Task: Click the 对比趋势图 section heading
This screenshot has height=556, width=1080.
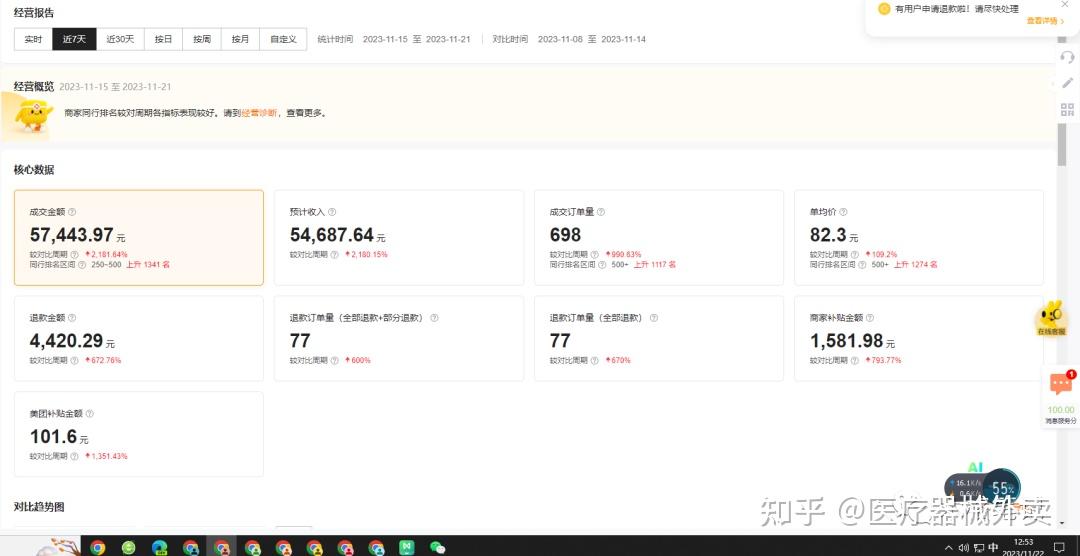Action: 39,507
